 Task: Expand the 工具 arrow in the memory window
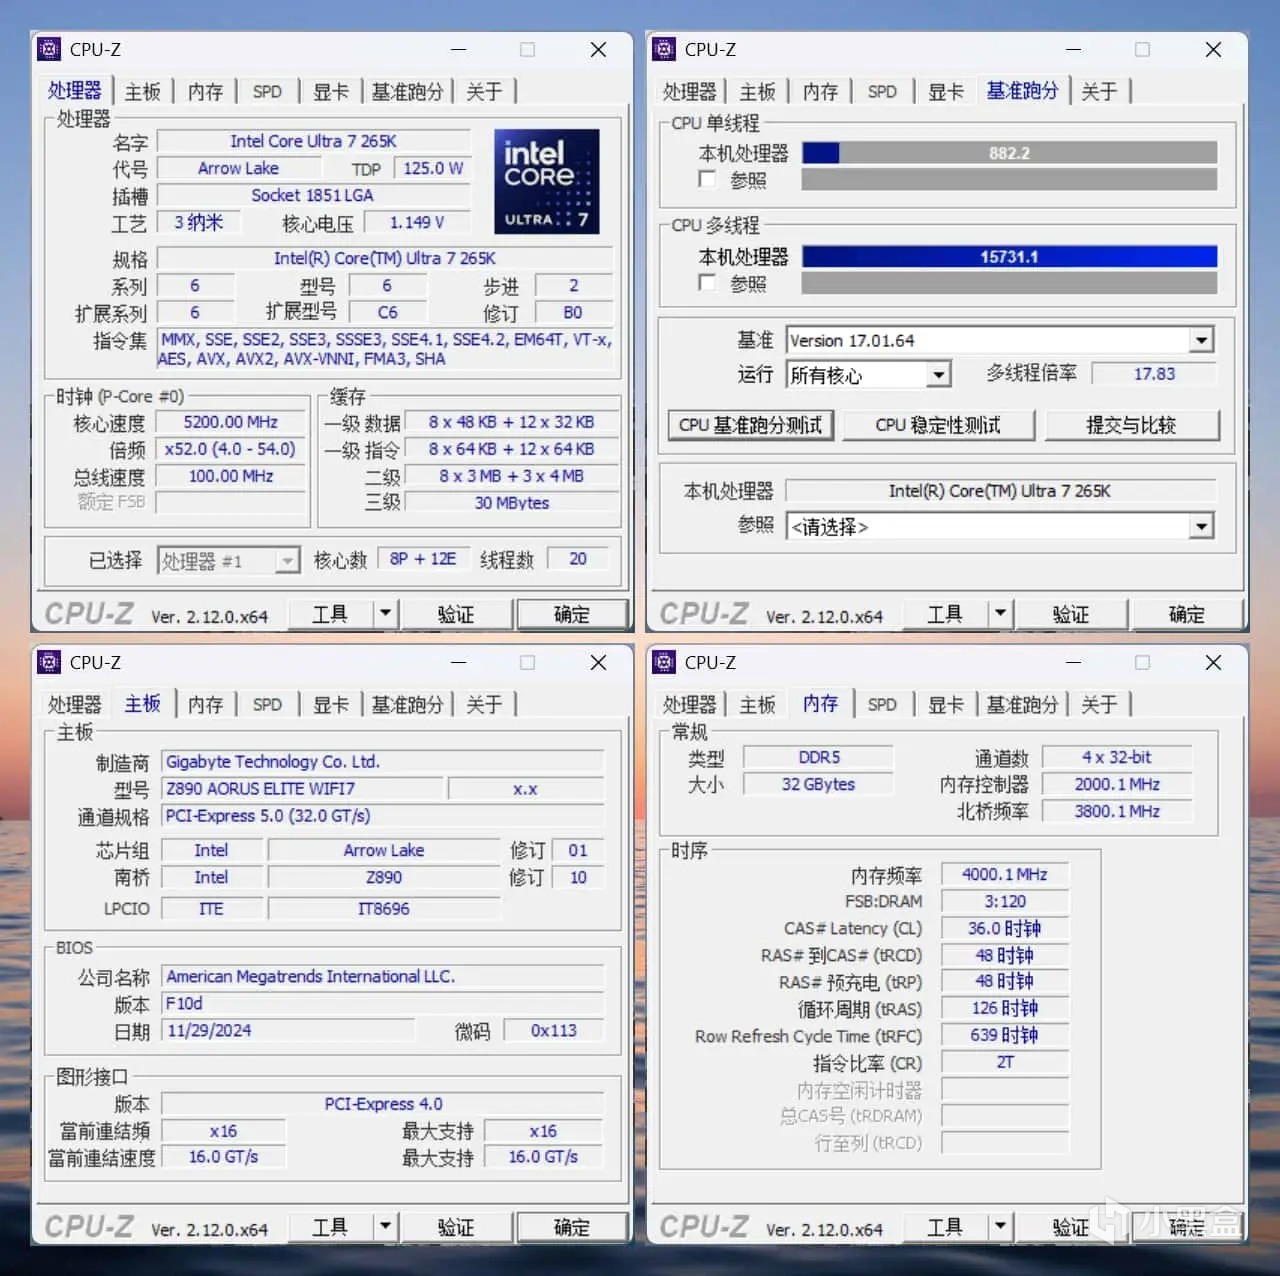click(1000, 1226)
